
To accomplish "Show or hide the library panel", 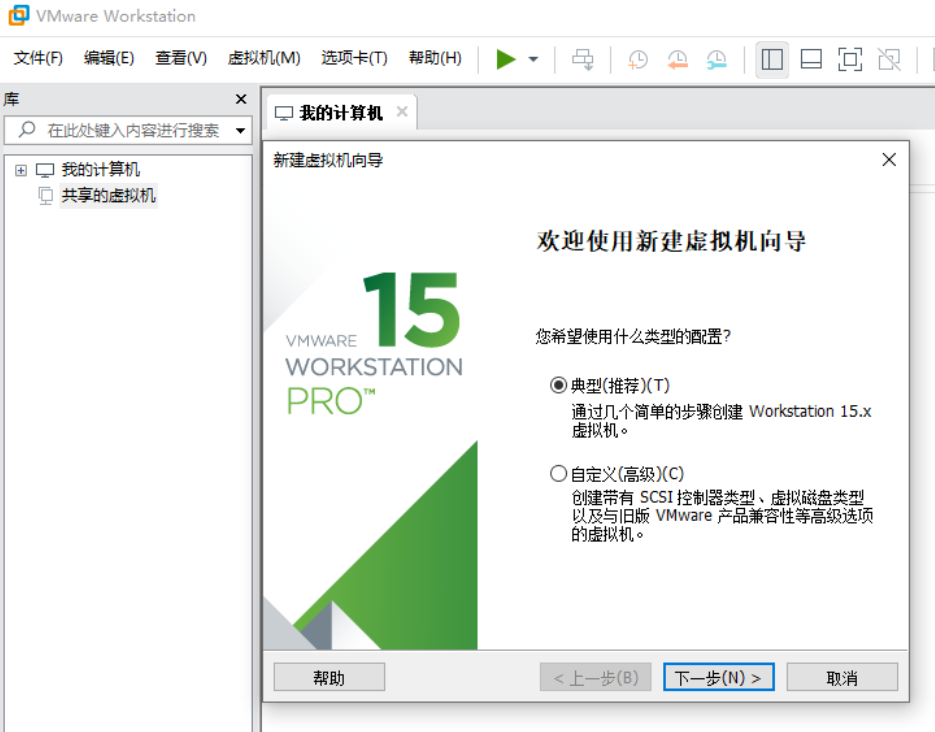I will tap(772, 59).
